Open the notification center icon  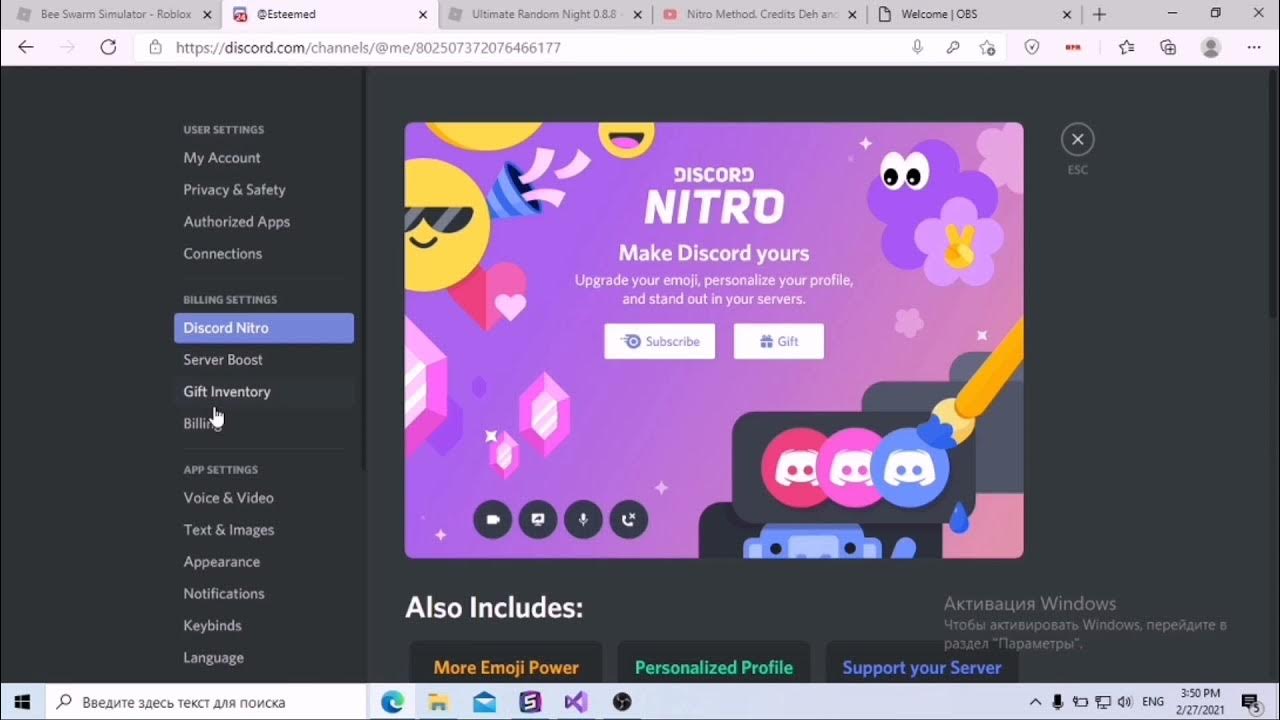coord(1251,702)
